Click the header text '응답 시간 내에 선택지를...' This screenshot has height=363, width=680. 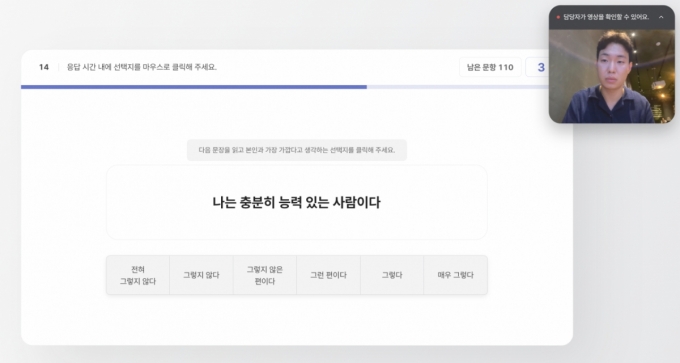coord(141,67)
